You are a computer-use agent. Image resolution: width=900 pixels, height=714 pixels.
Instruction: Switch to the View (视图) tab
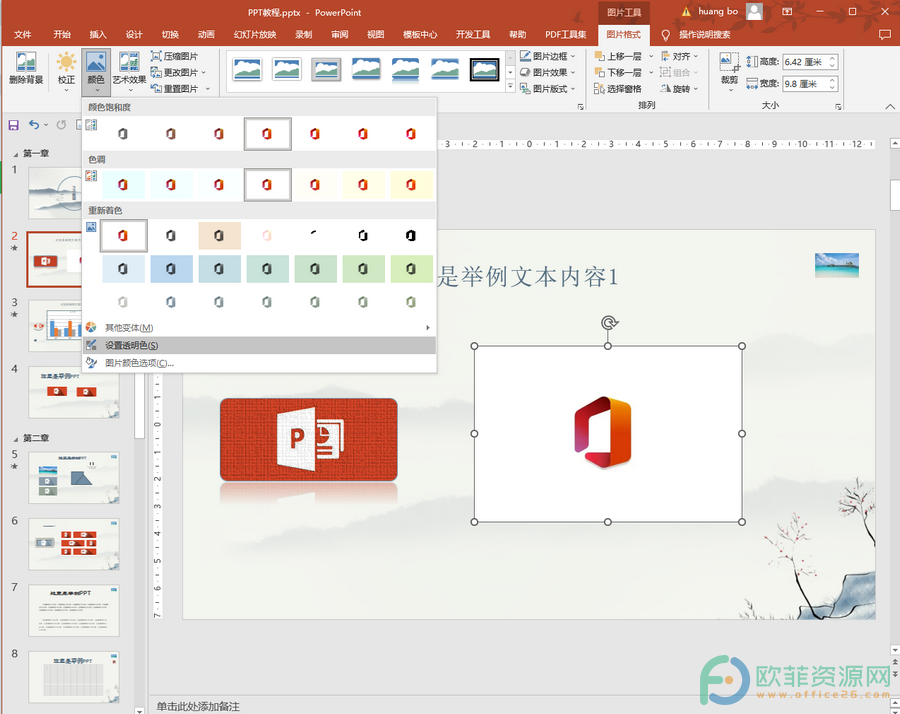375,34
